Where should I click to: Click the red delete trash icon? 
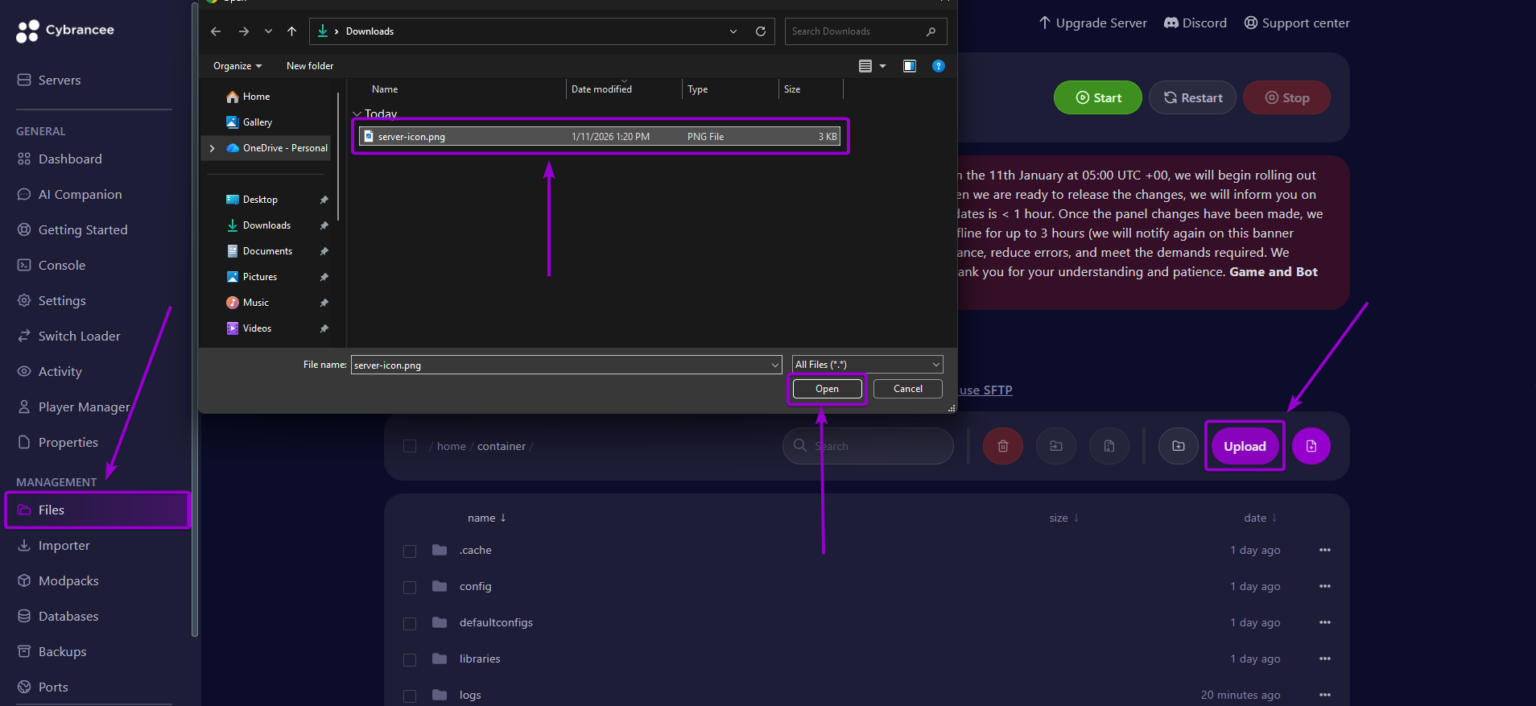1003,446
